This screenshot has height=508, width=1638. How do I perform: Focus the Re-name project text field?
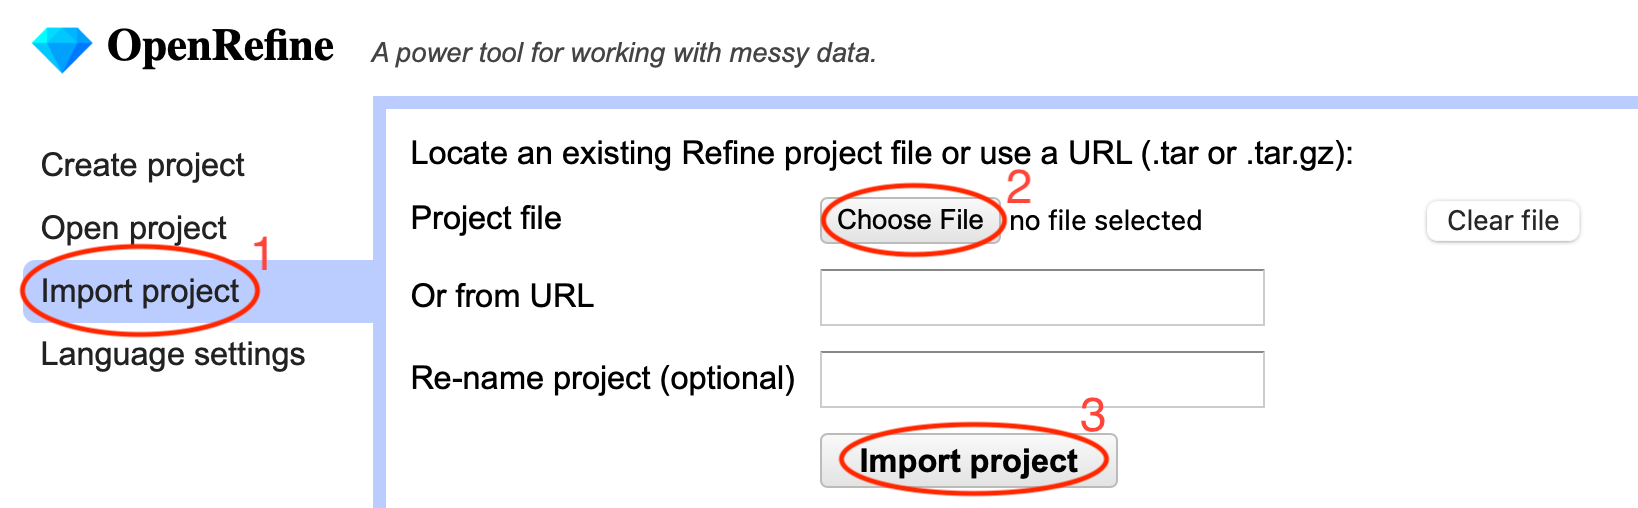coord(1042,379)
